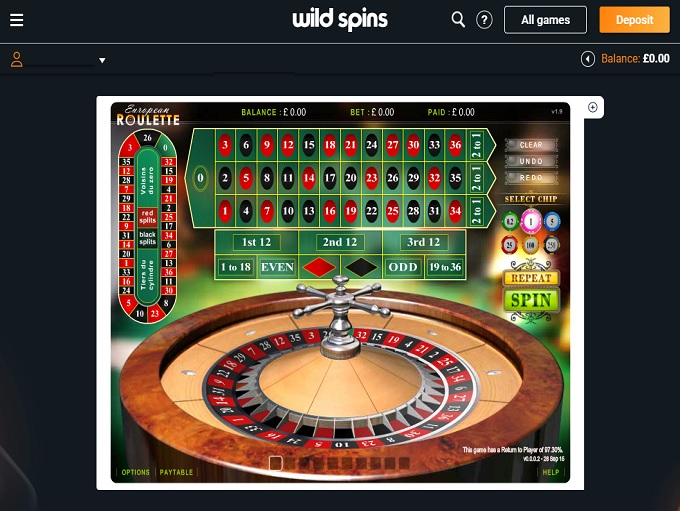
Task: Open the help question mark icon
Action: coord(484,20)
